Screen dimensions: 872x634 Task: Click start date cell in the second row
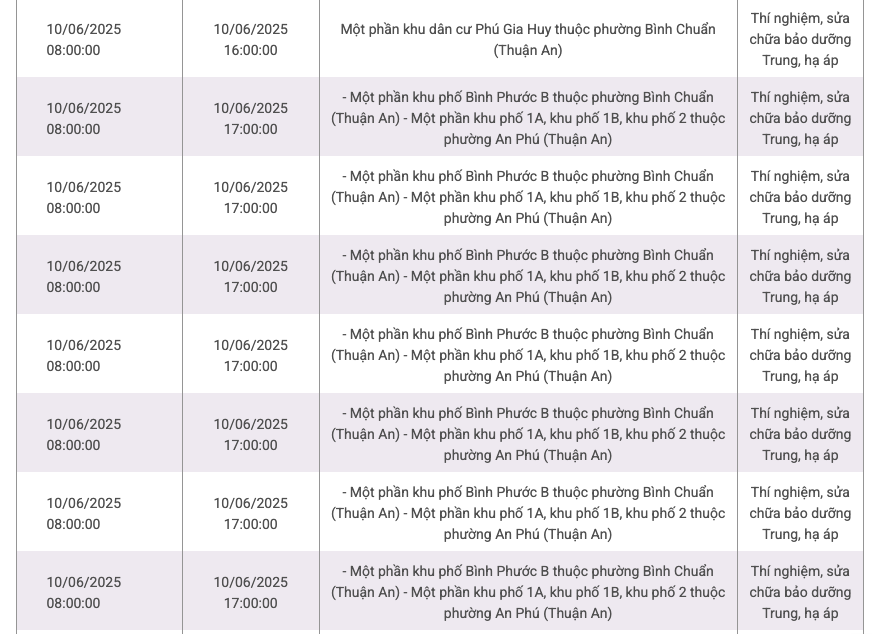(84, 118)
